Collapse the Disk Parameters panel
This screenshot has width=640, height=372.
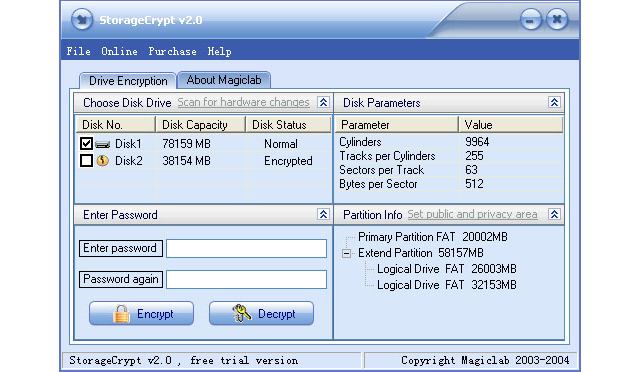click(554, 102)
